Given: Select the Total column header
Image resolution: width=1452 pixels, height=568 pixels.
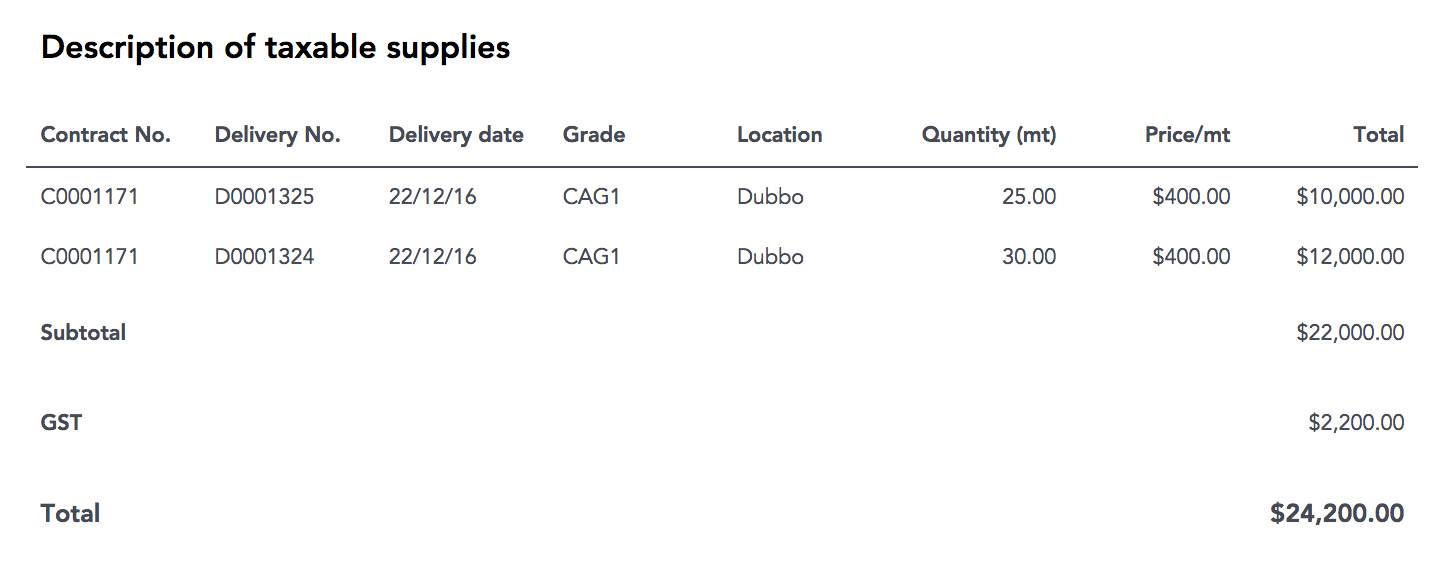Looking at the screenshot, I should pyautogui.click(x=1379, y=135).
